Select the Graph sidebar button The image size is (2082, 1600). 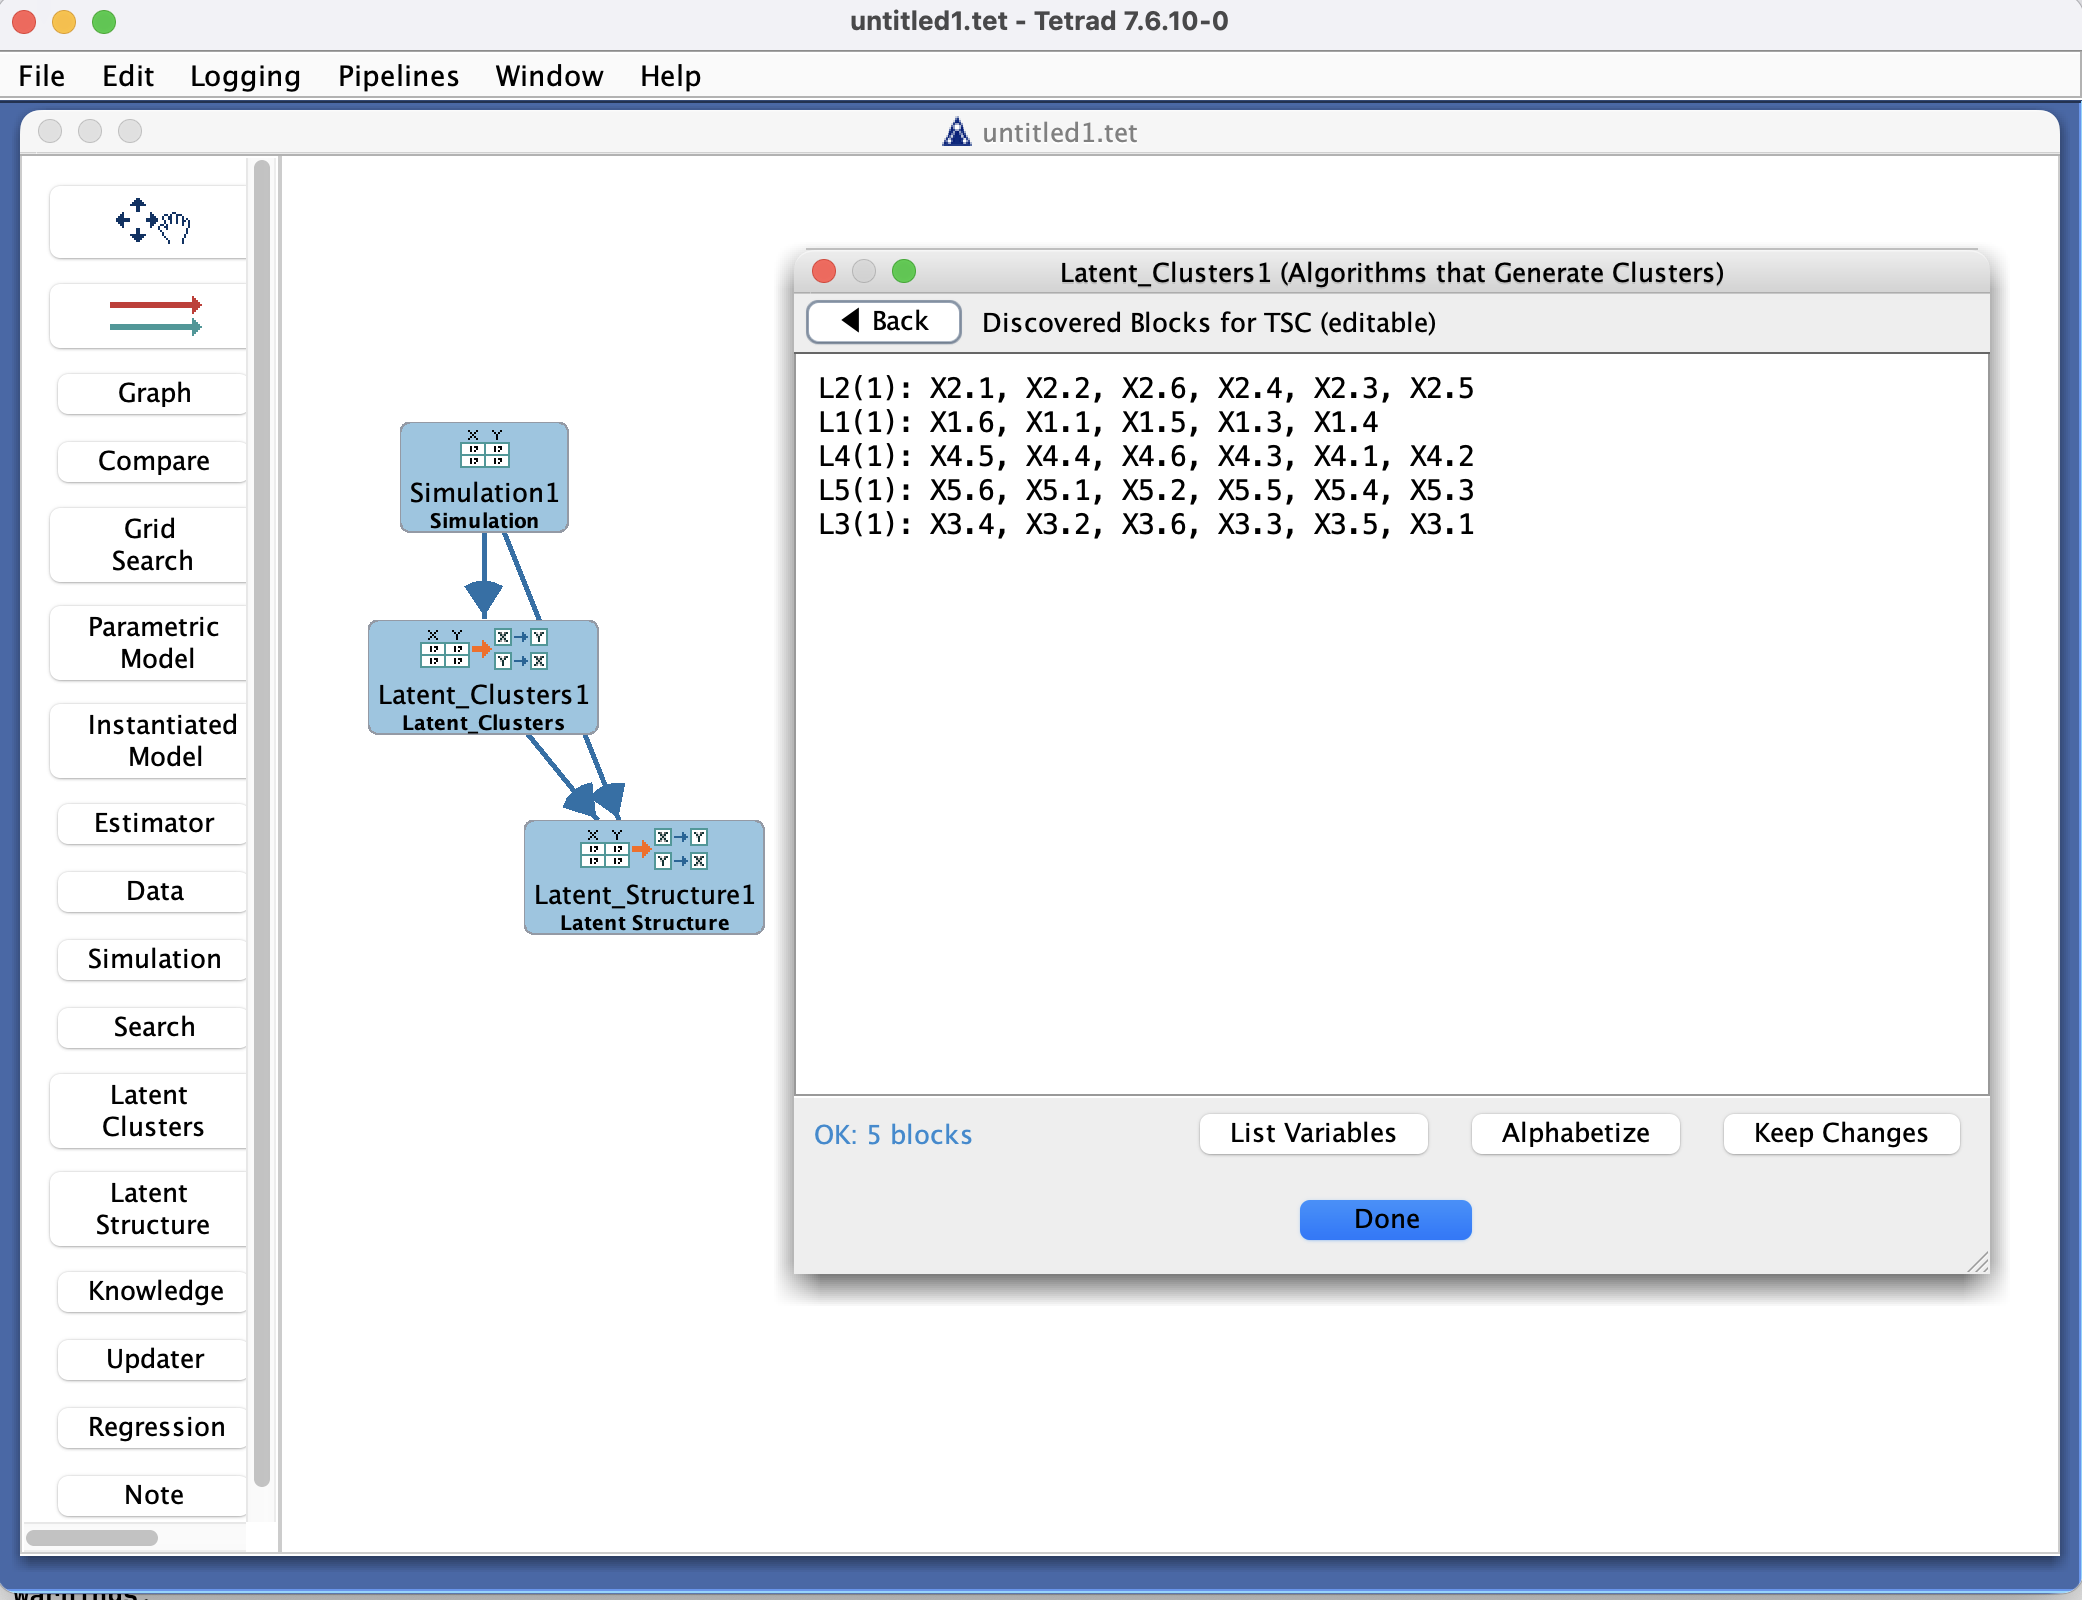click(x=152, y=393)
